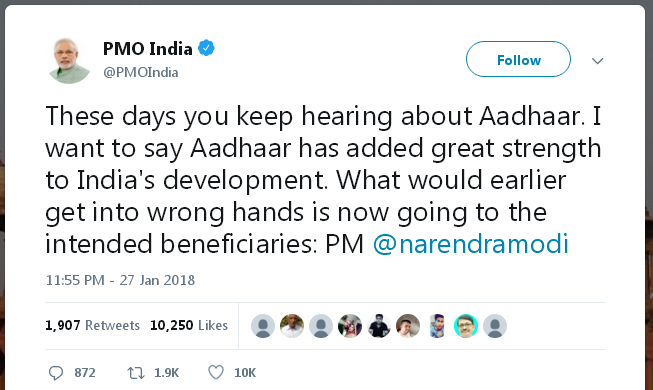
Task: View the 1,907 Retweets list
Action: pos(92,325)
